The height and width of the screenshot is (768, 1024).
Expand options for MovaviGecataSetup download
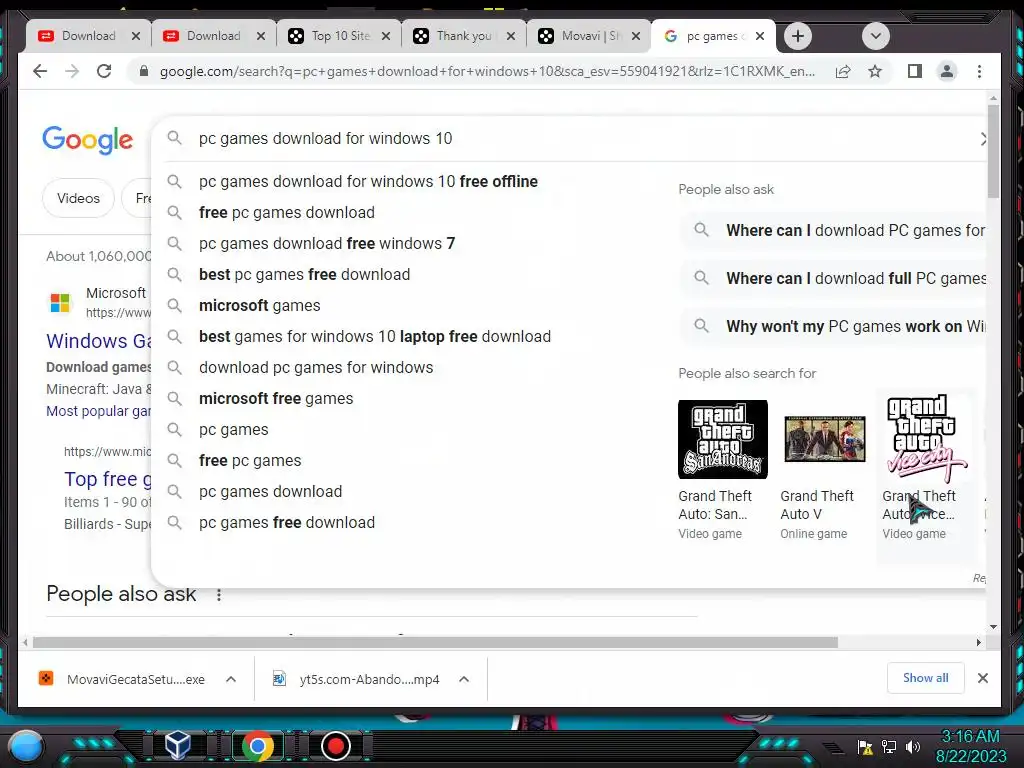231,679
